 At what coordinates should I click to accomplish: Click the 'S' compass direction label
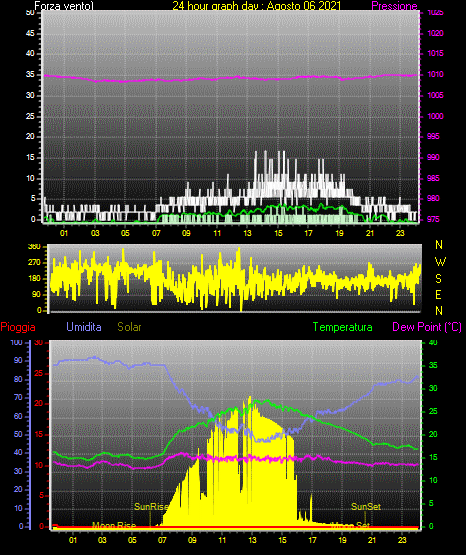(438, 279)
